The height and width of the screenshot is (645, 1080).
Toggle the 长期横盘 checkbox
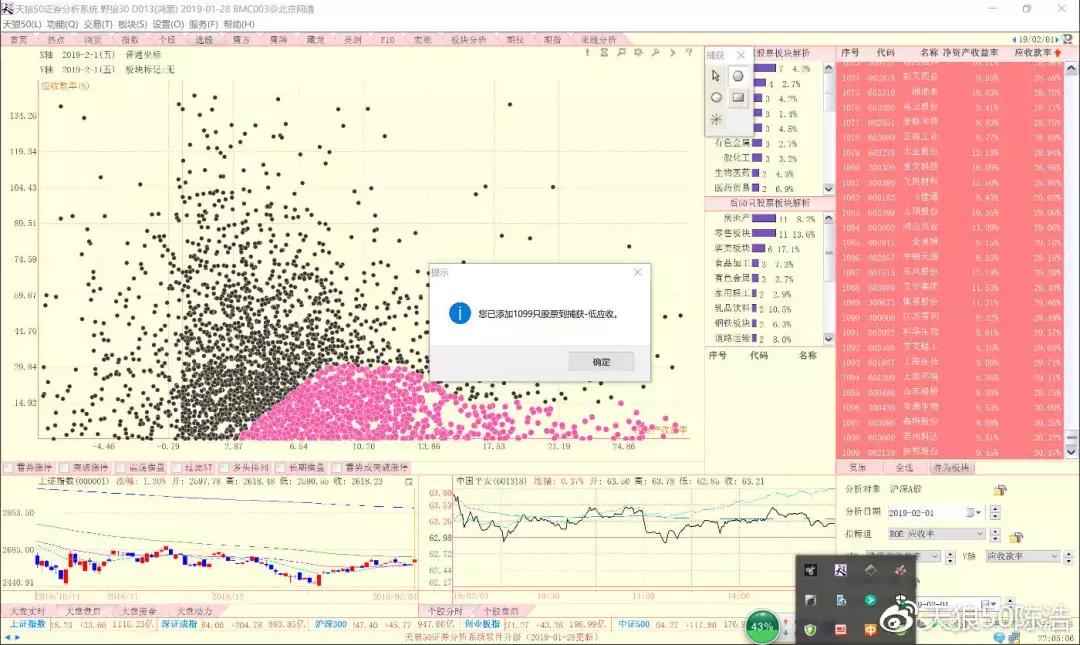279,467
